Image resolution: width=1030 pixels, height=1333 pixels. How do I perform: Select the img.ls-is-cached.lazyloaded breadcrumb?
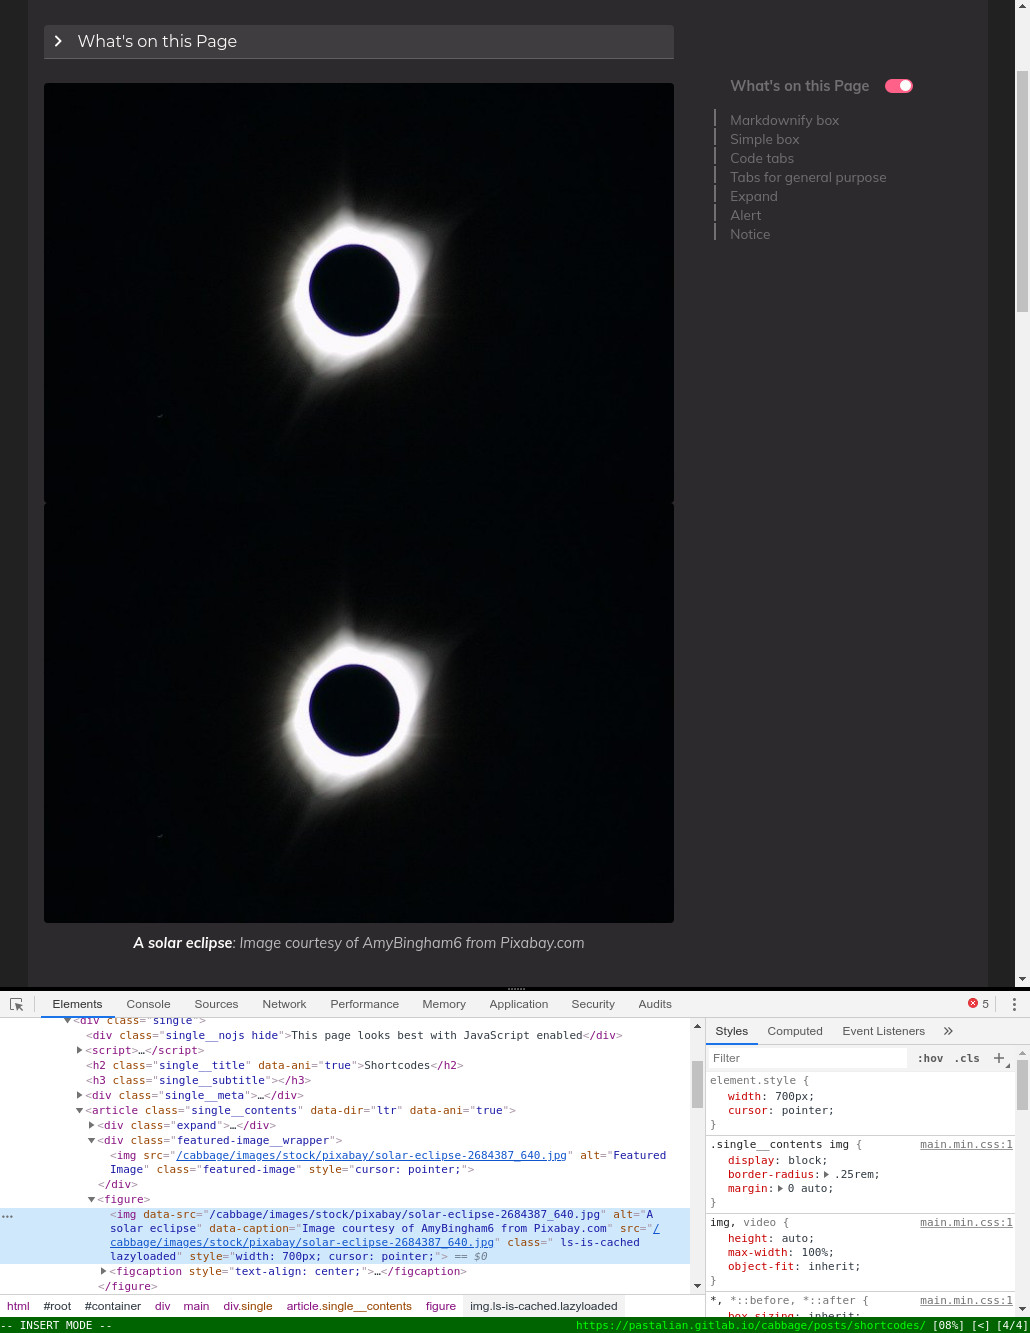point(543,1306)
